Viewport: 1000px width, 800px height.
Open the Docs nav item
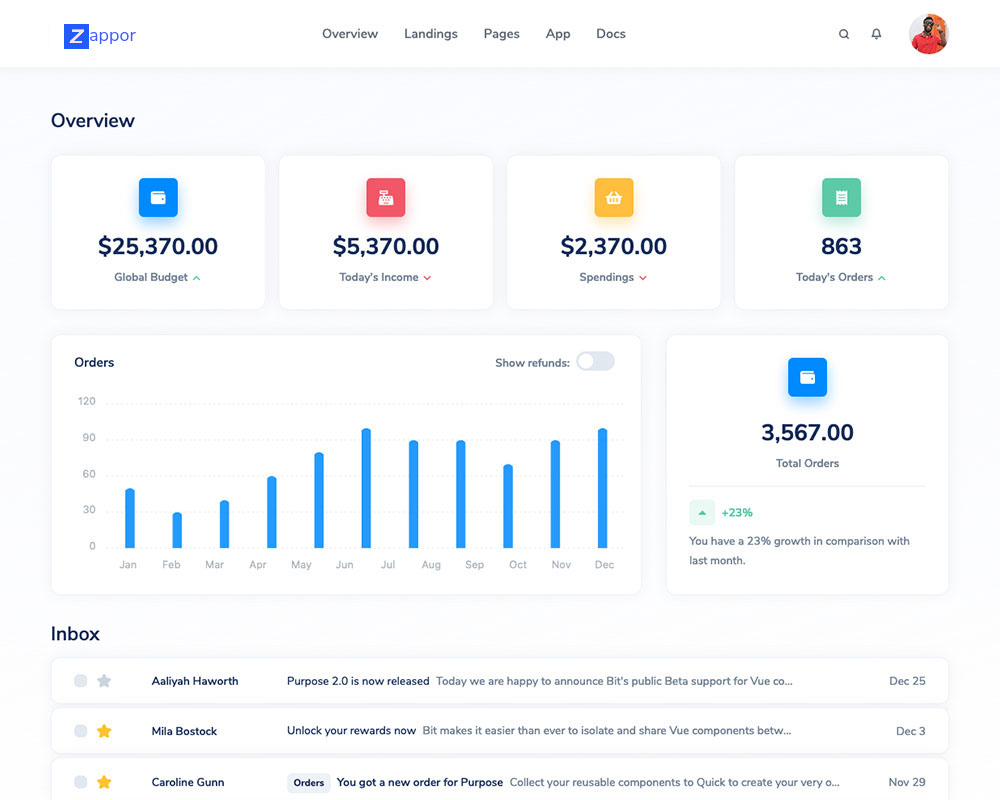[x=610, y=34]
